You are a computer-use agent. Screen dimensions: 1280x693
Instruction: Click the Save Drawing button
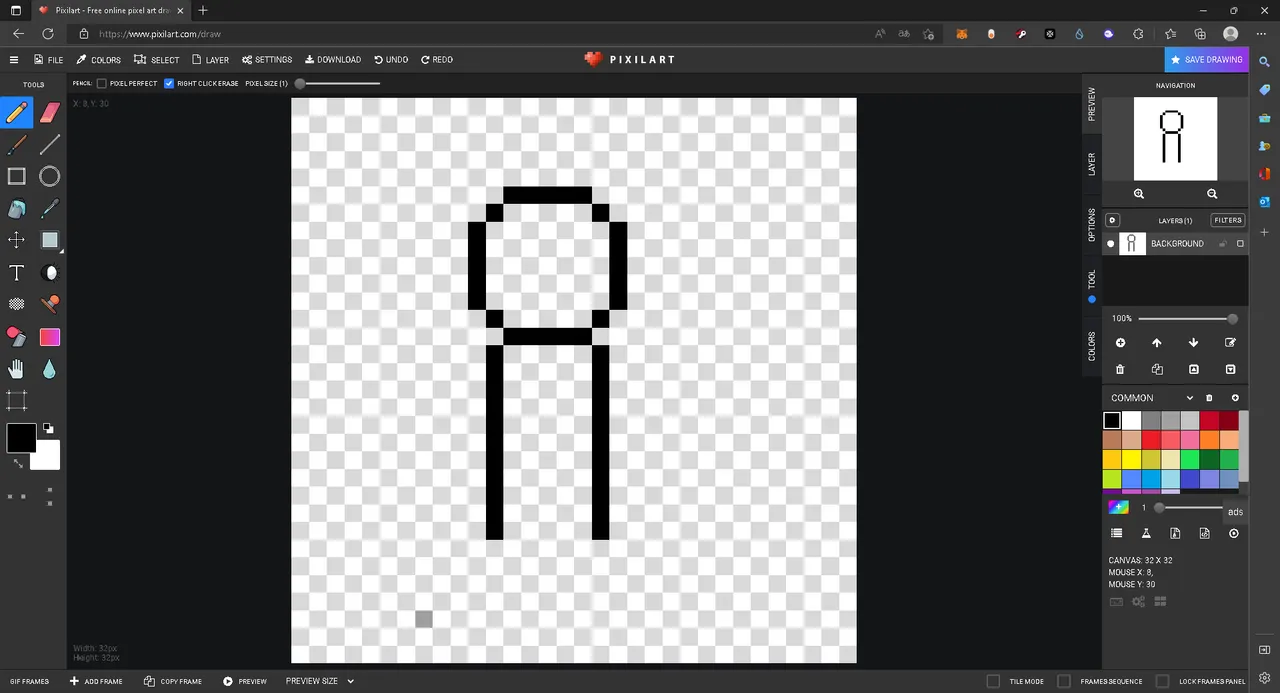pyautogui.click(x=1206, y=60)
